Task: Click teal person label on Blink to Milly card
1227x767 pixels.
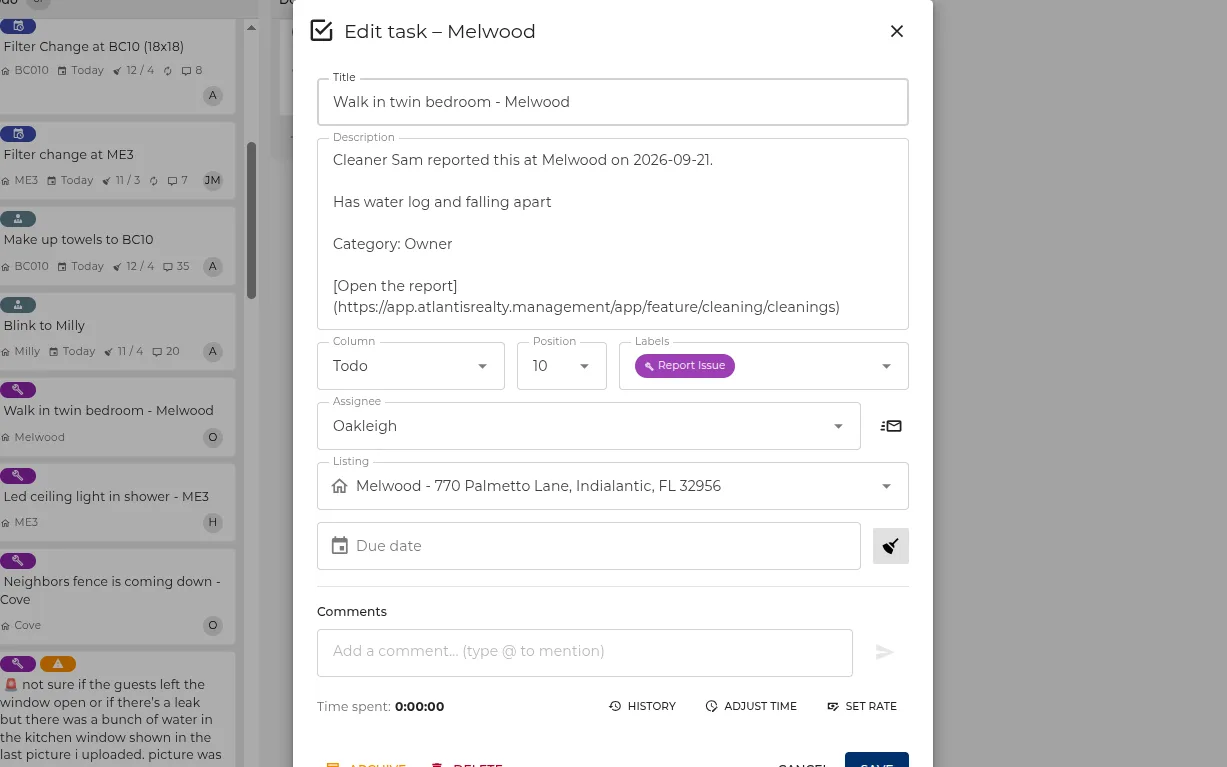Action: point(18,304)
